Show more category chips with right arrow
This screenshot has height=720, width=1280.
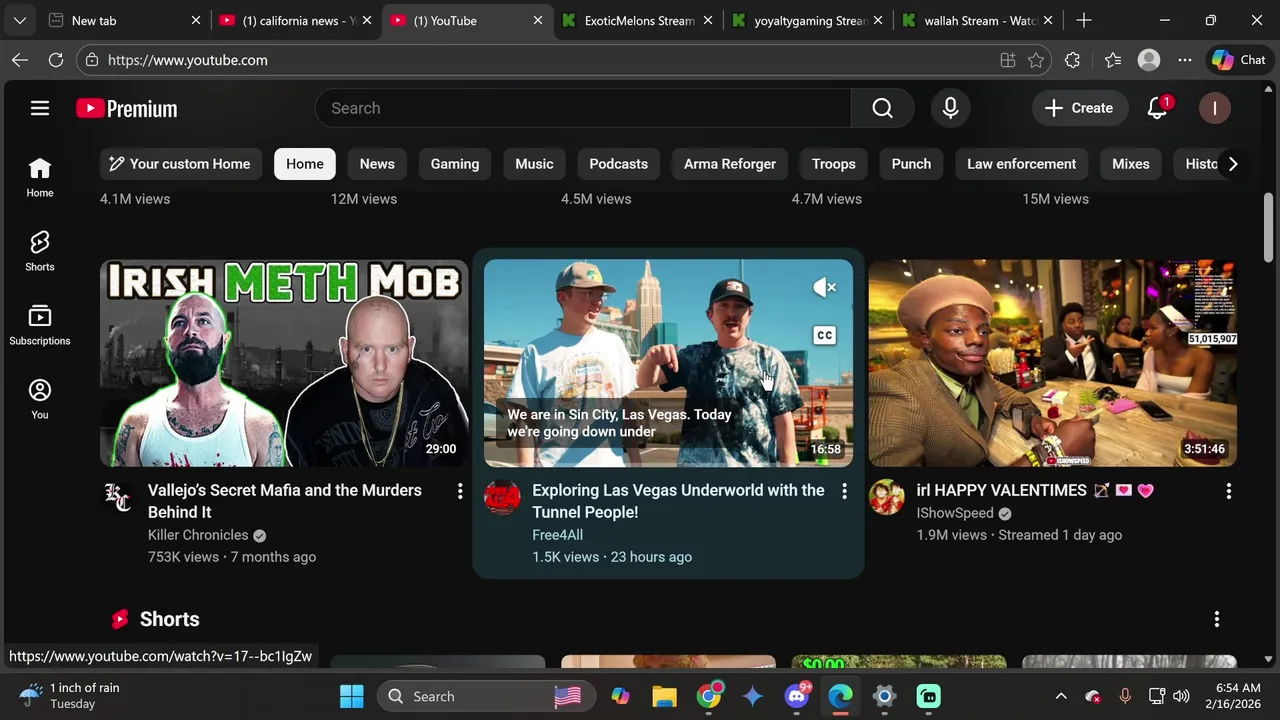click(1233, 164)
